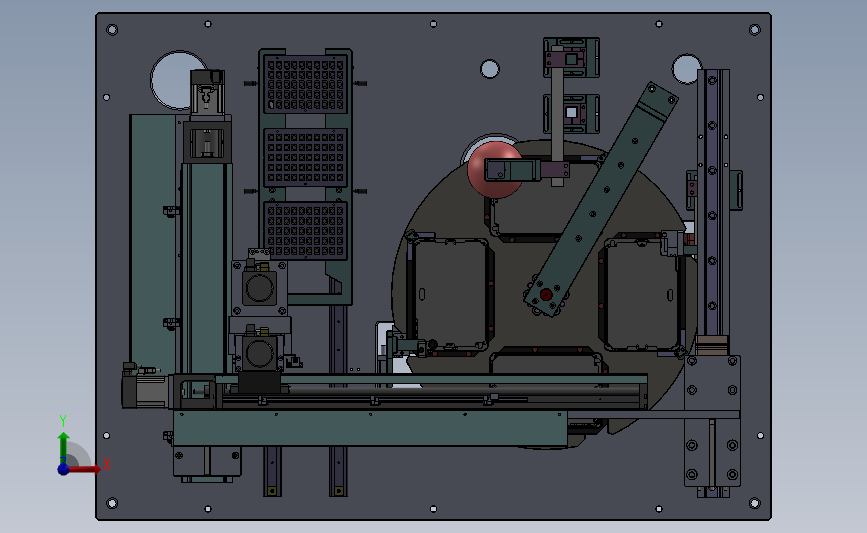The width and height of the screenshot is (867, 533).
Task: Select the bottom-right bracket plate with bolts
Action: (x=712, y=421)
